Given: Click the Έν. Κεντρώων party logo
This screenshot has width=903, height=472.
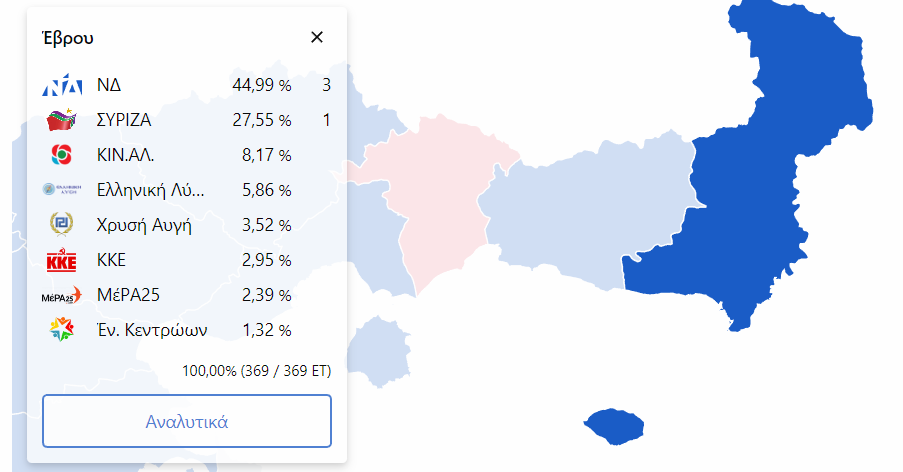Looking at the screenshot, I should coord(61,330).
